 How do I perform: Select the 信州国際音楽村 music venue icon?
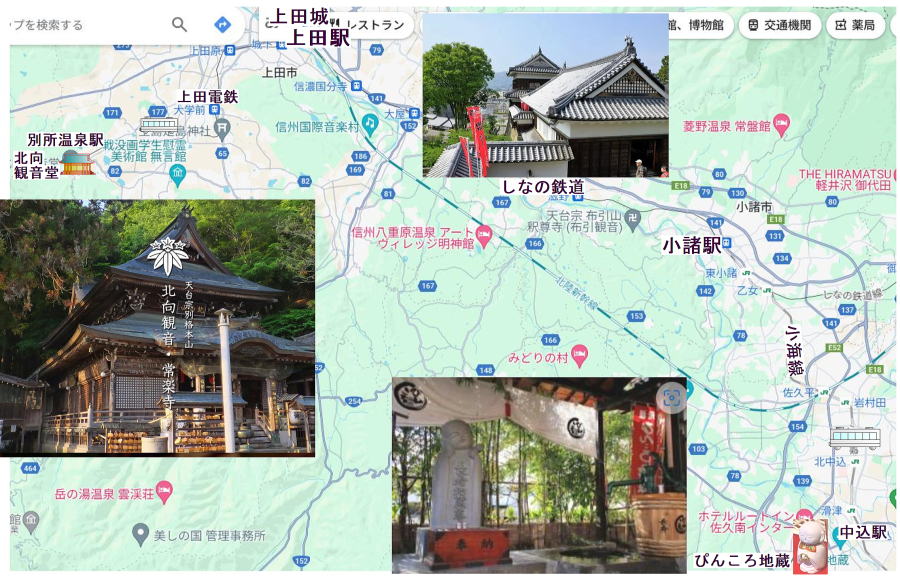coord(369,122)
